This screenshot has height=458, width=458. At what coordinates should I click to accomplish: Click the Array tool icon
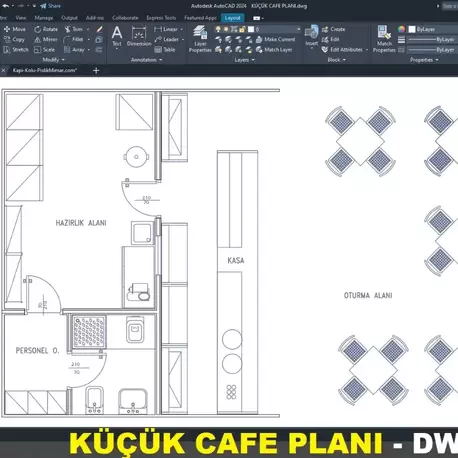(x=67, y=50)
